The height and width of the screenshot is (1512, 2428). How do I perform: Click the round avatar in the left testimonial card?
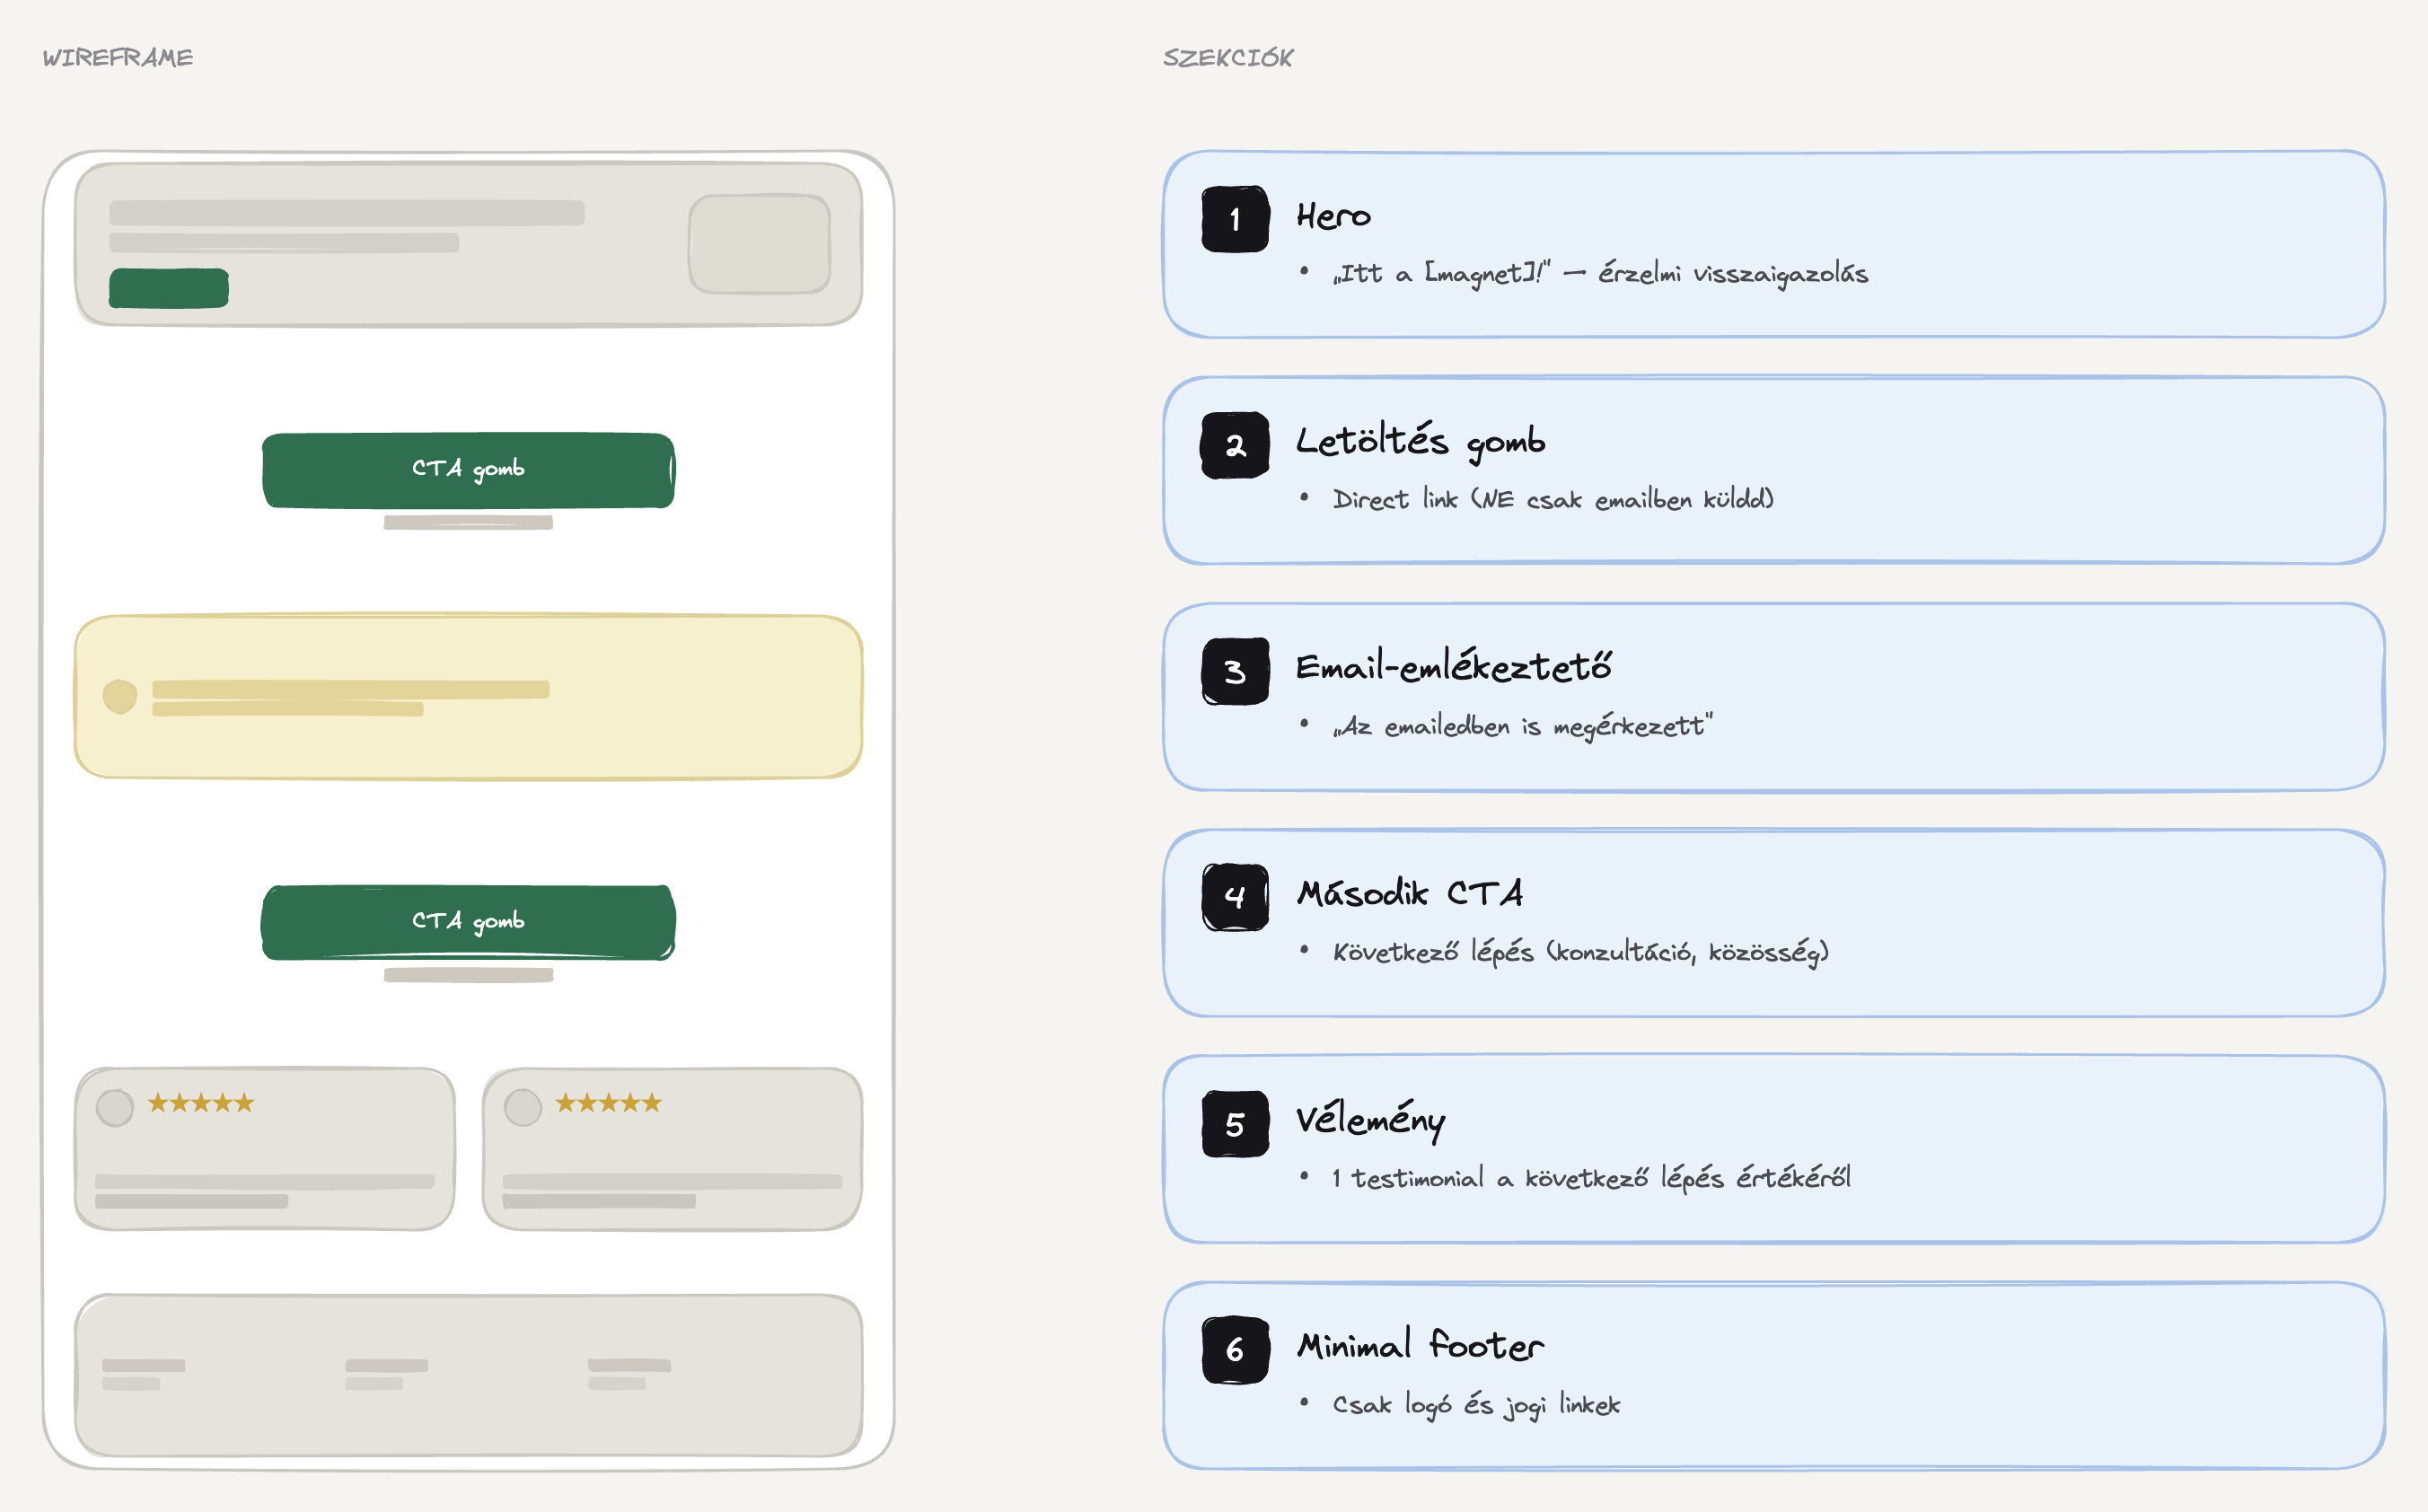115,1108
